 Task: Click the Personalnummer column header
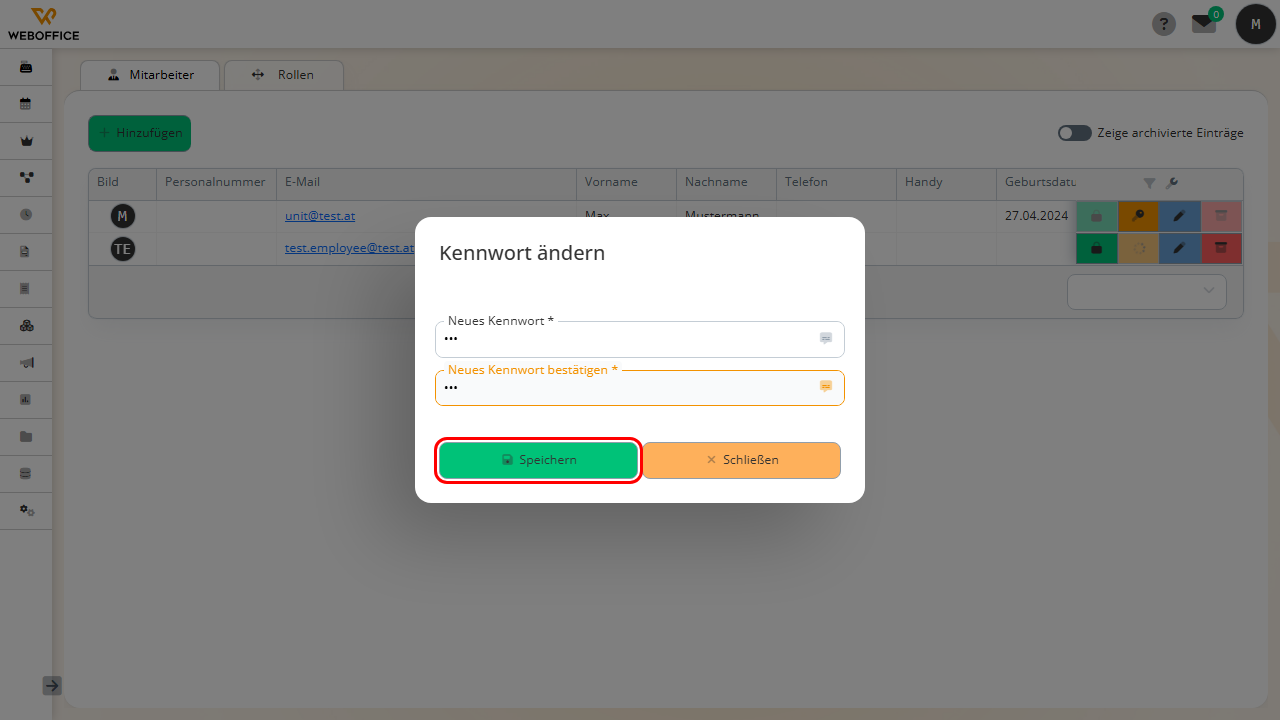pyautogui.click(x=215, y=183)
